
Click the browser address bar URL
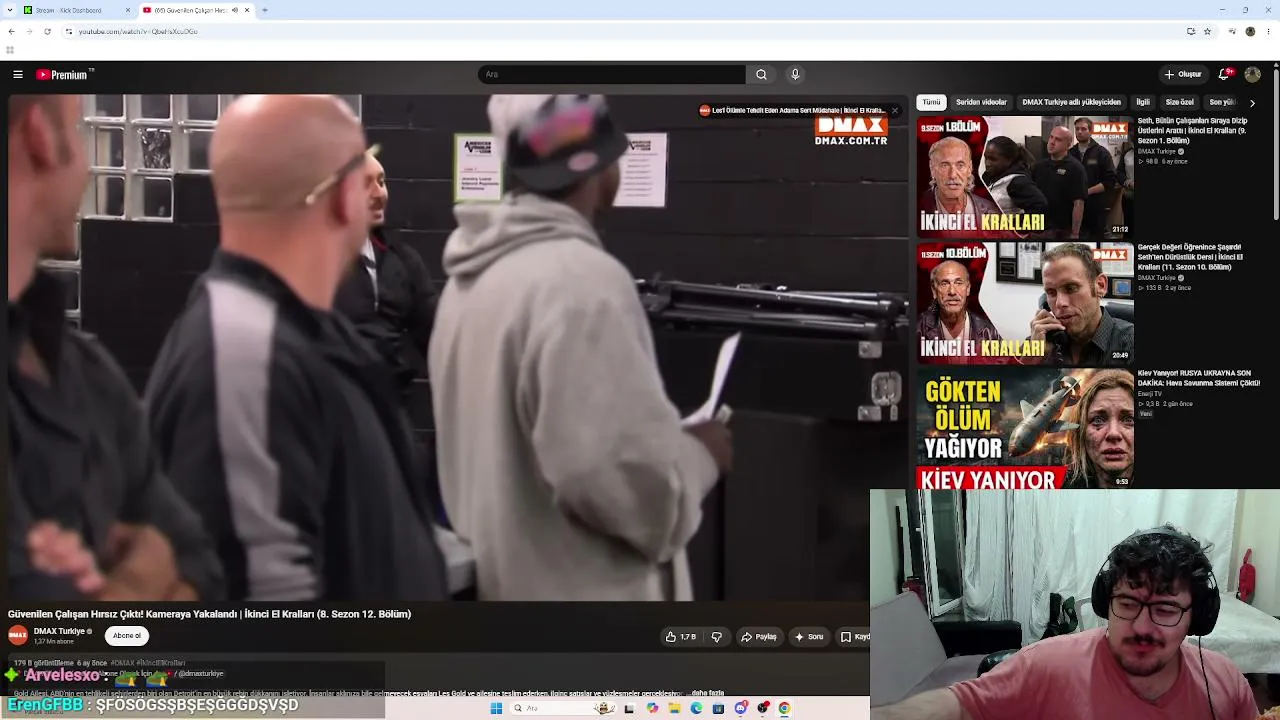[x=138, y=31]
